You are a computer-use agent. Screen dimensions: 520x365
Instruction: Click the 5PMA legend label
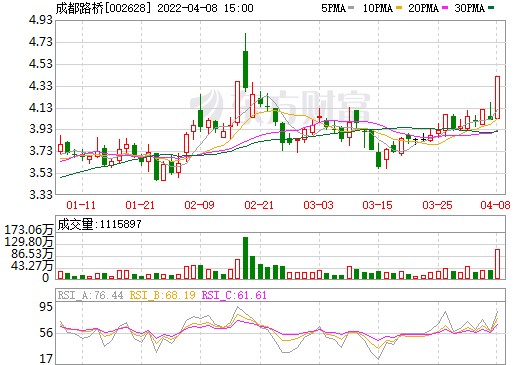(x=333, y=8)
